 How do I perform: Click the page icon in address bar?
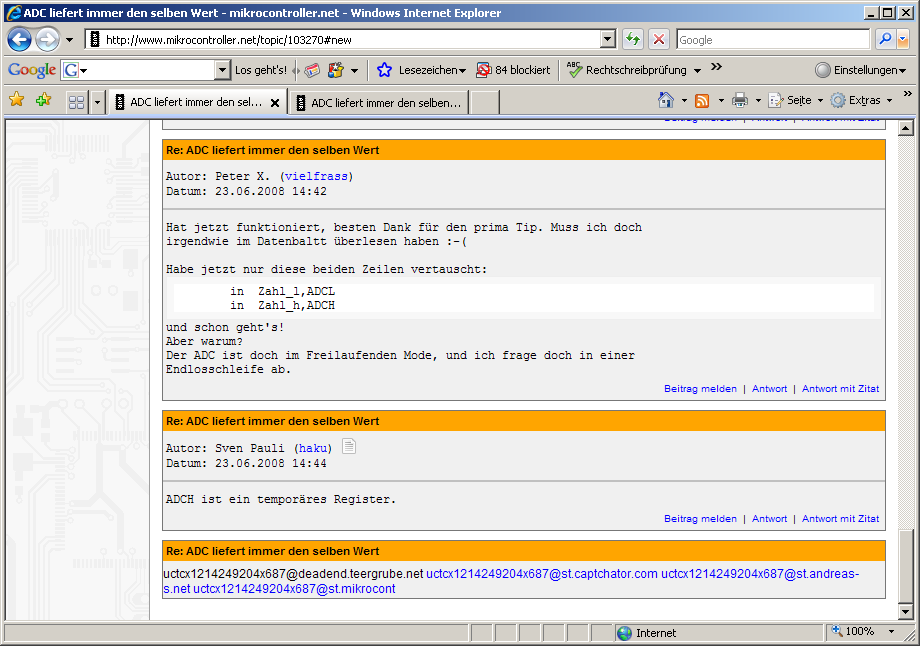point(94,40)
